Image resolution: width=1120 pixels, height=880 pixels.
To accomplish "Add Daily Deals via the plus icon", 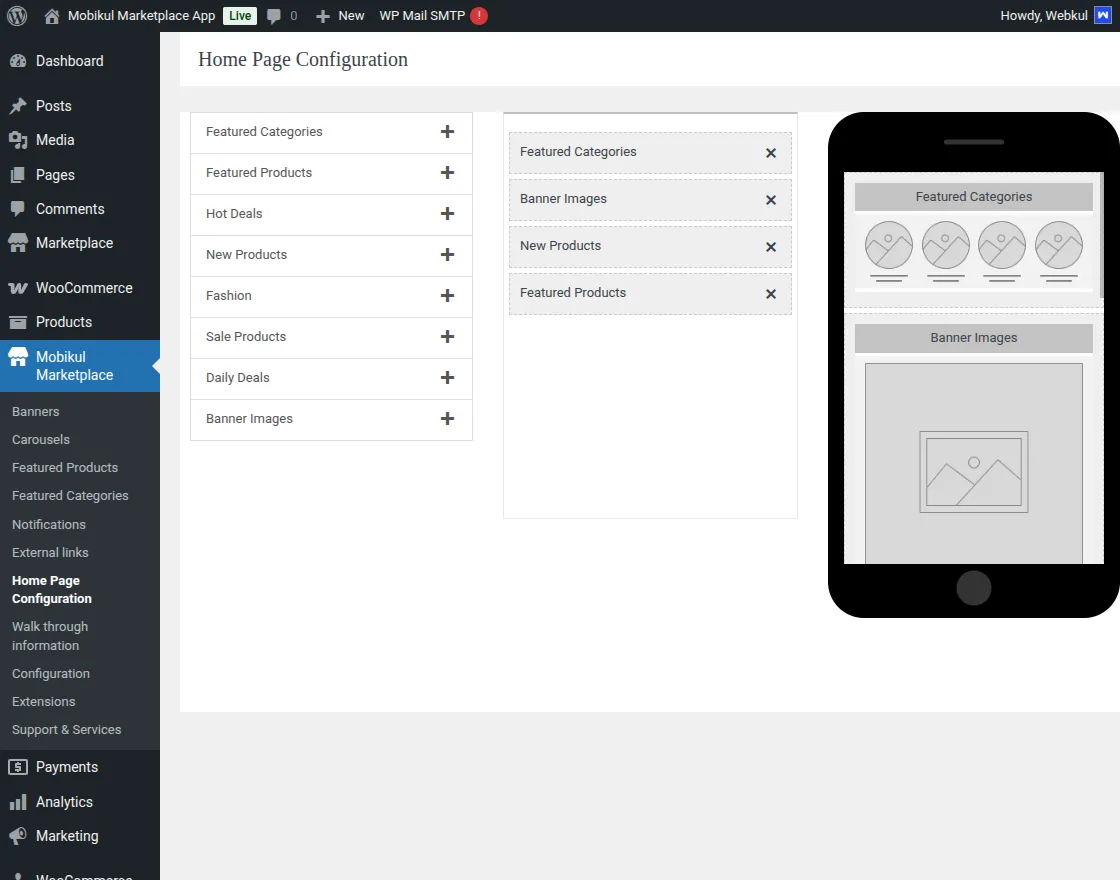I will 447,378.
